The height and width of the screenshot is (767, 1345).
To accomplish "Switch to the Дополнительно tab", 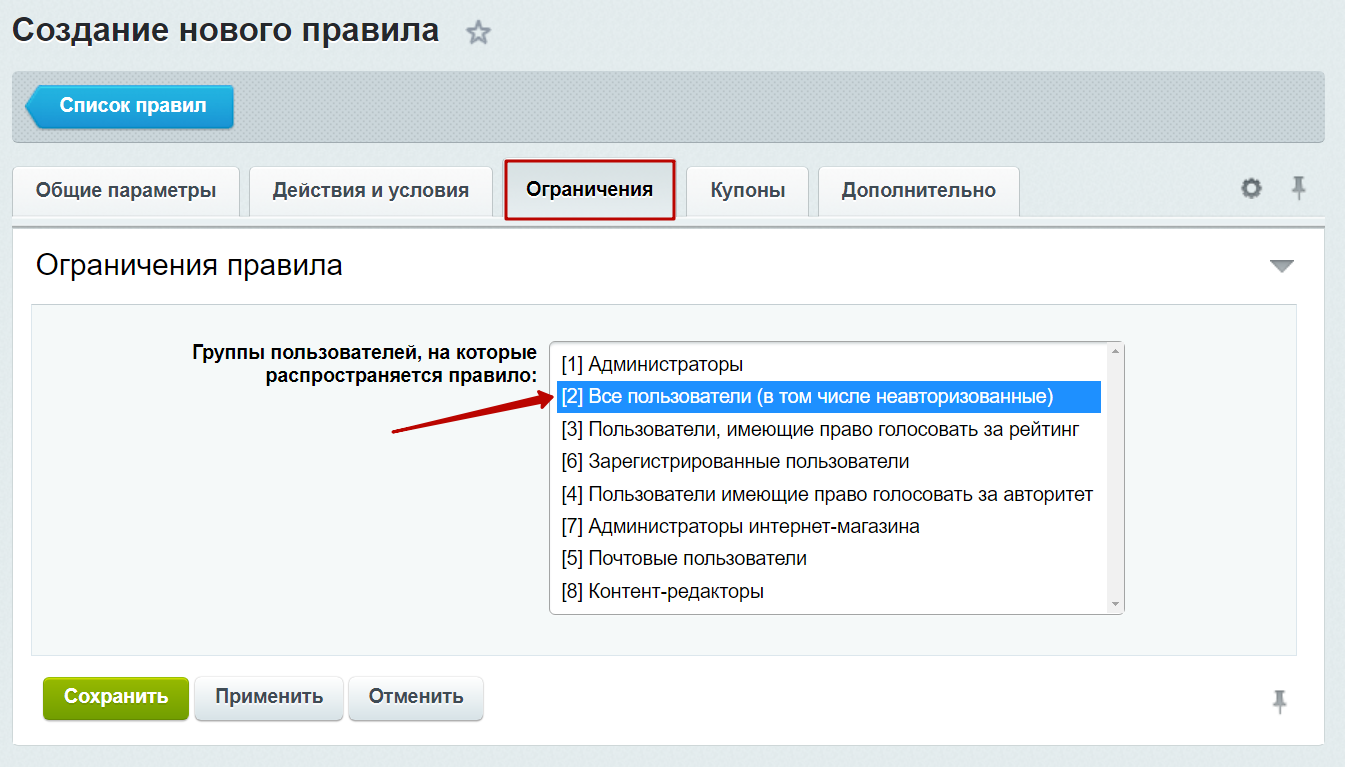I will (x=919, y=191).
